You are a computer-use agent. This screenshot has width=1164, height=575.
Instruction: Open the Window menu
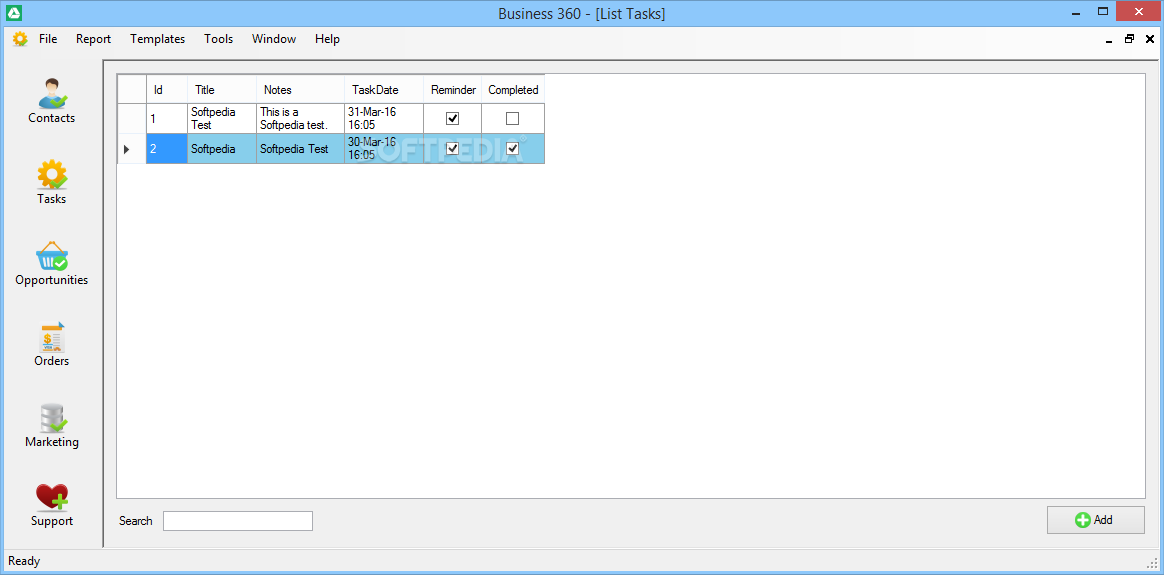point(274,39)
